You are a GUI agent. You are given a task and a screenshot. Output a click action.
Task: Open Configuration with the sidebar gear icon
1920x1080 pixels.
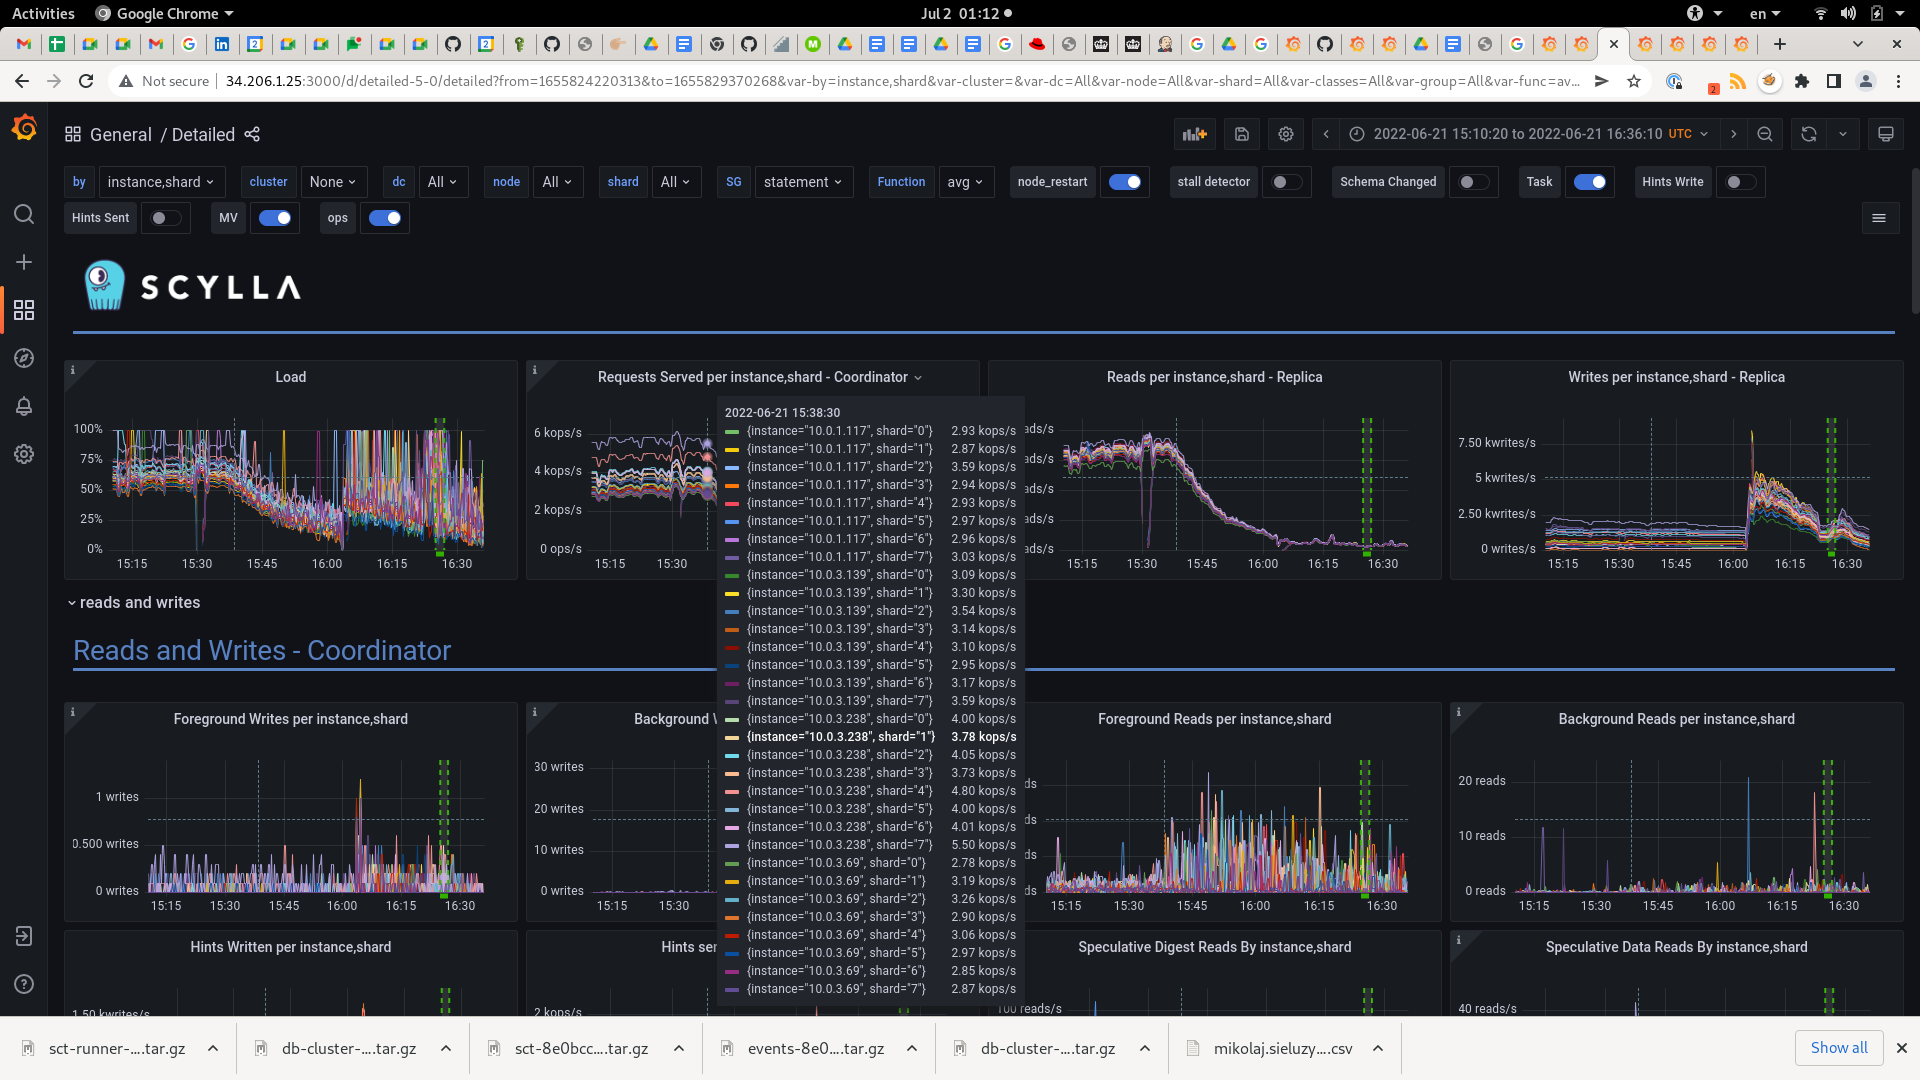(x=24, y=454)
